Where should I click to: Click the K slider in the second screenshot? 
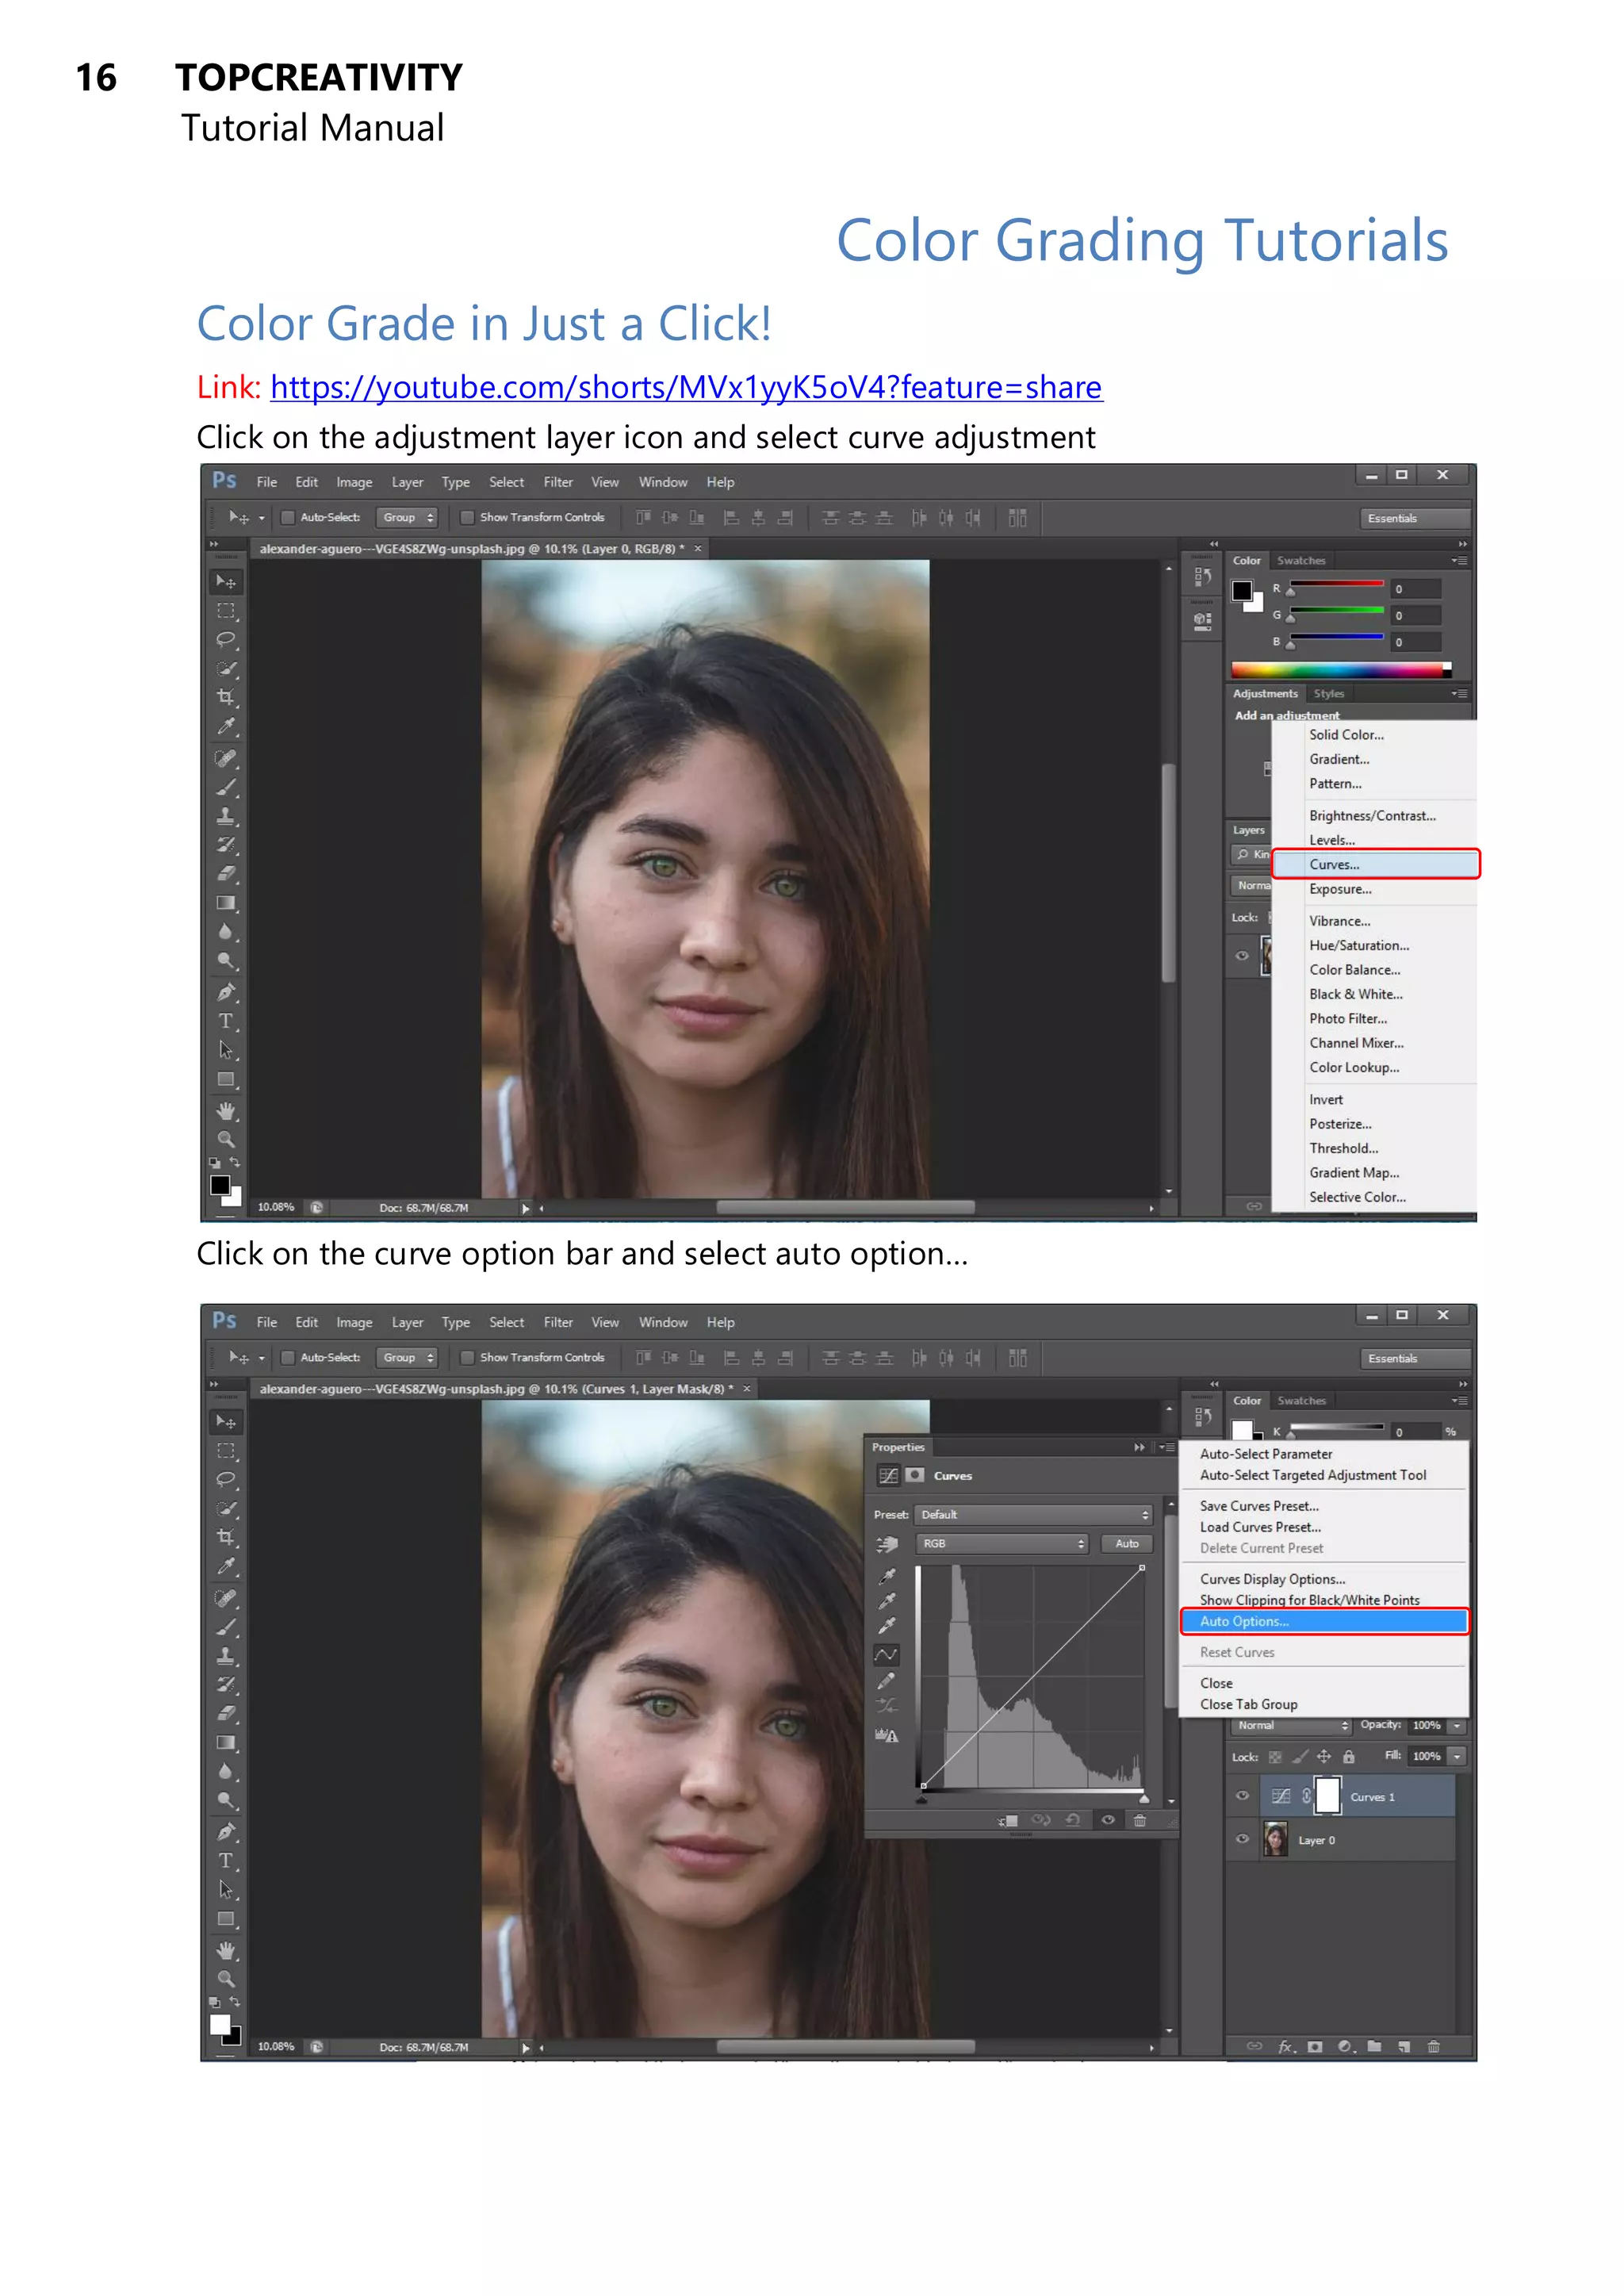(x=1336, y=1428)
